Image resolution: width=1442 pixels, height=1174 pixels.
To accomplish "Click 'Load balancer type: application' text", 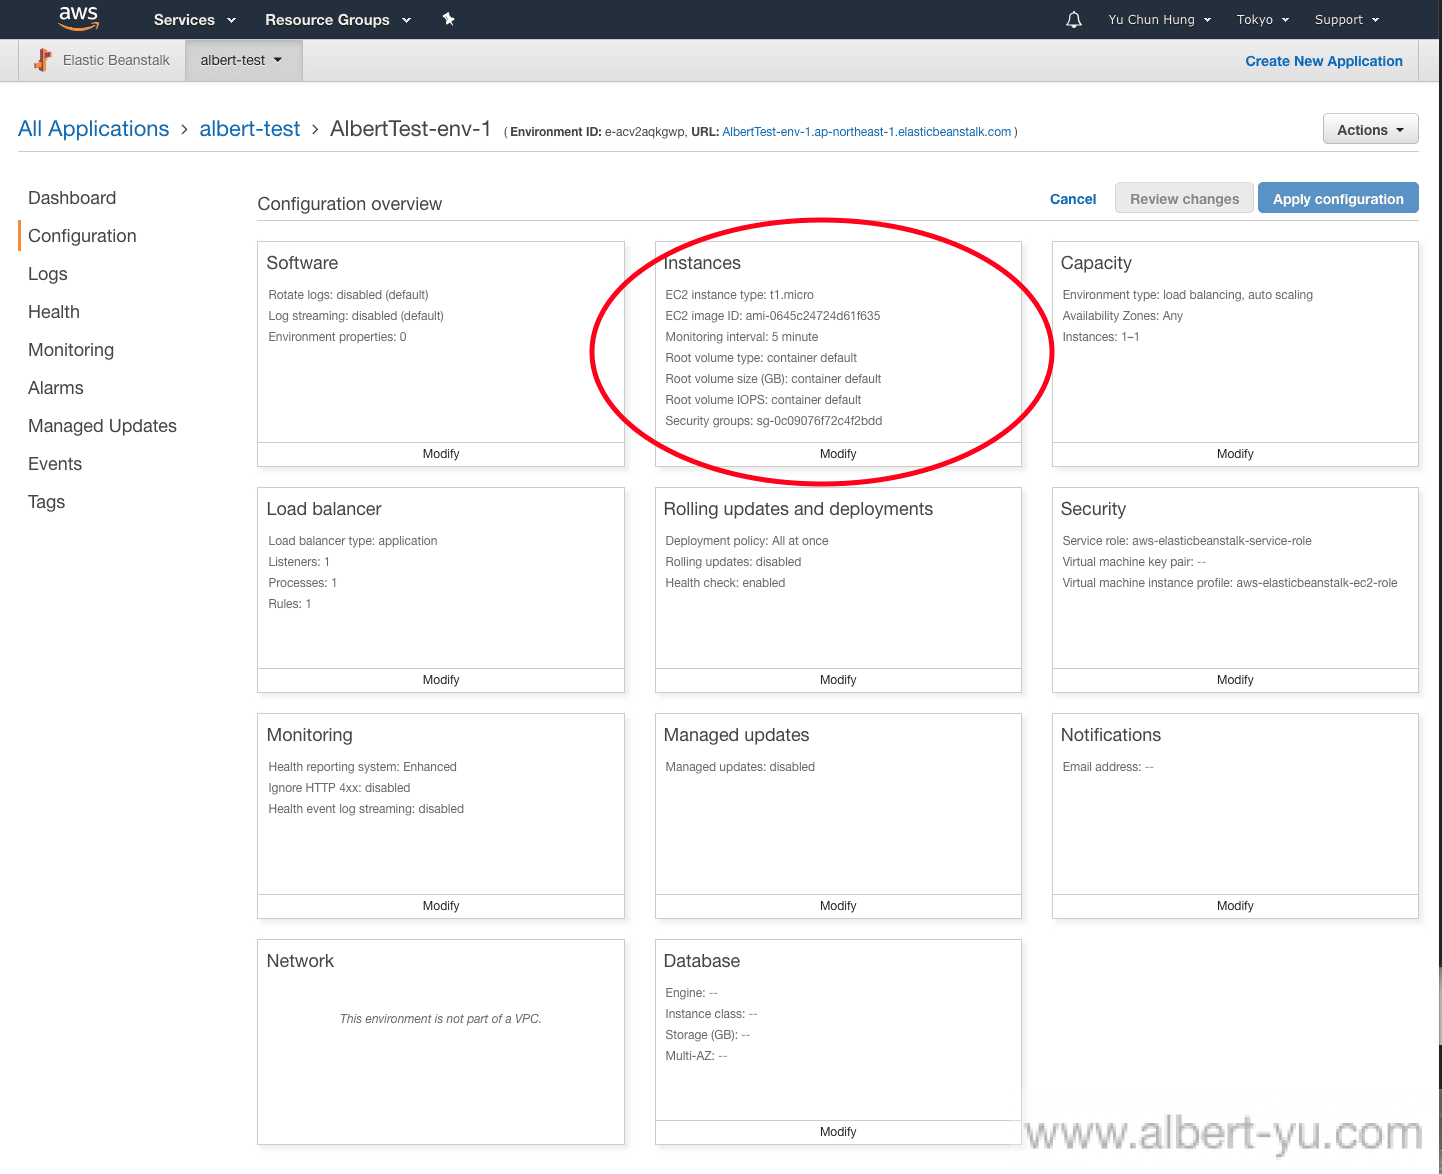I will click(352, 541).
